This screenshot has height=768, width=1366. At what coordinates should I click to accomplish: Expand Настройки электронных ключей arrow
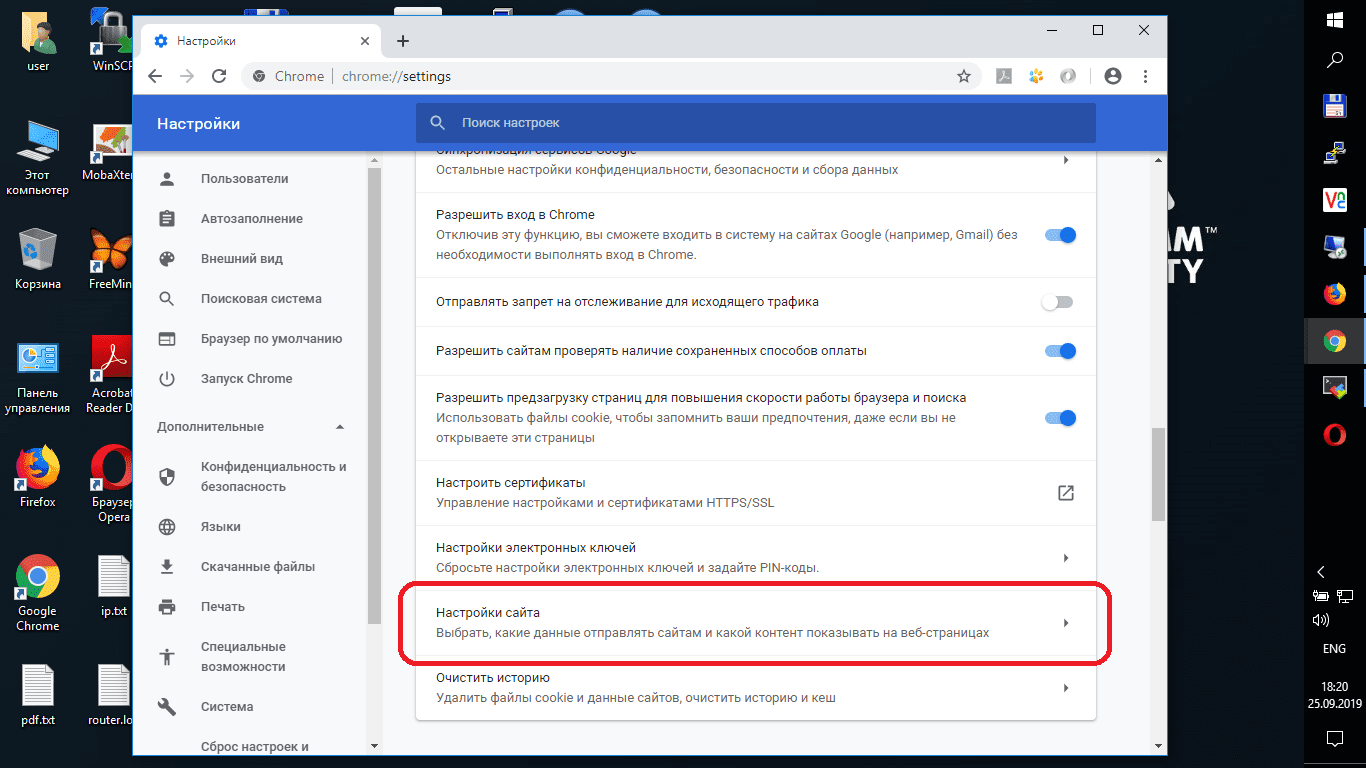pyautogui.click(x=1066, y=558)
